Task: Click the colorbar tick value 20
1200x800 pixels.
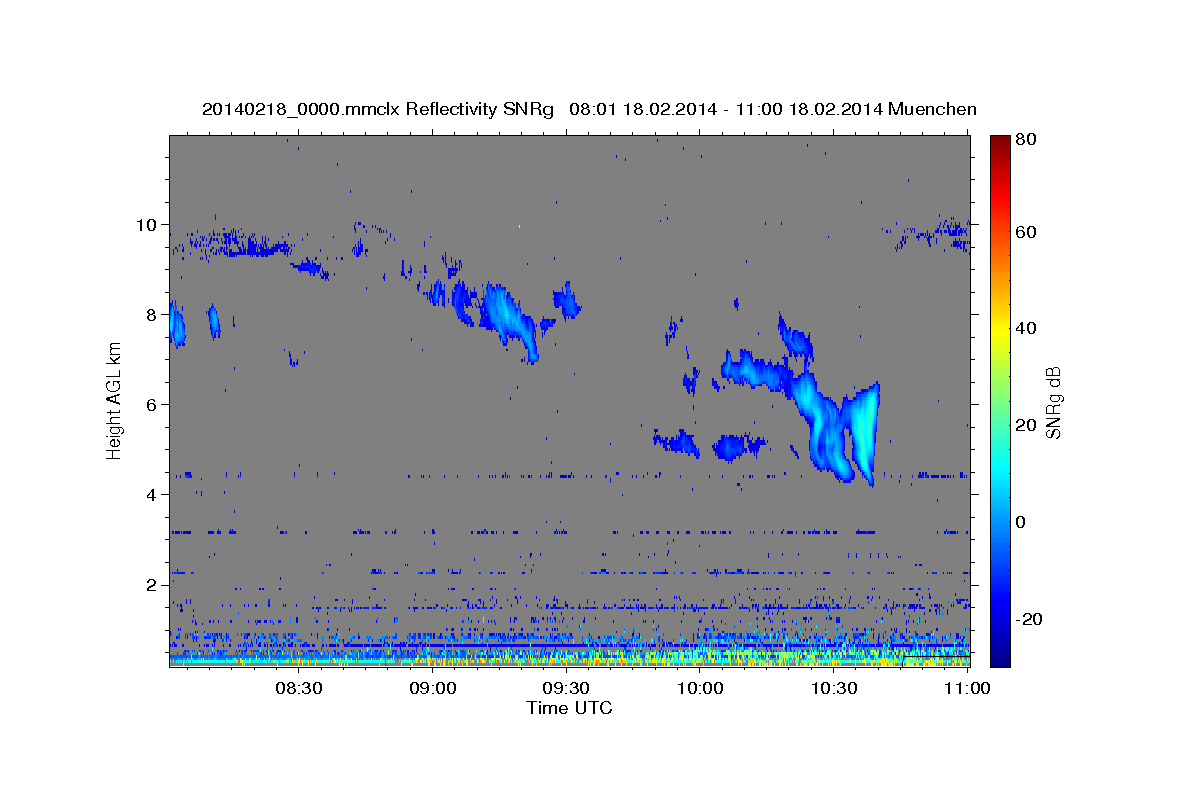Action: (1024, 425)
